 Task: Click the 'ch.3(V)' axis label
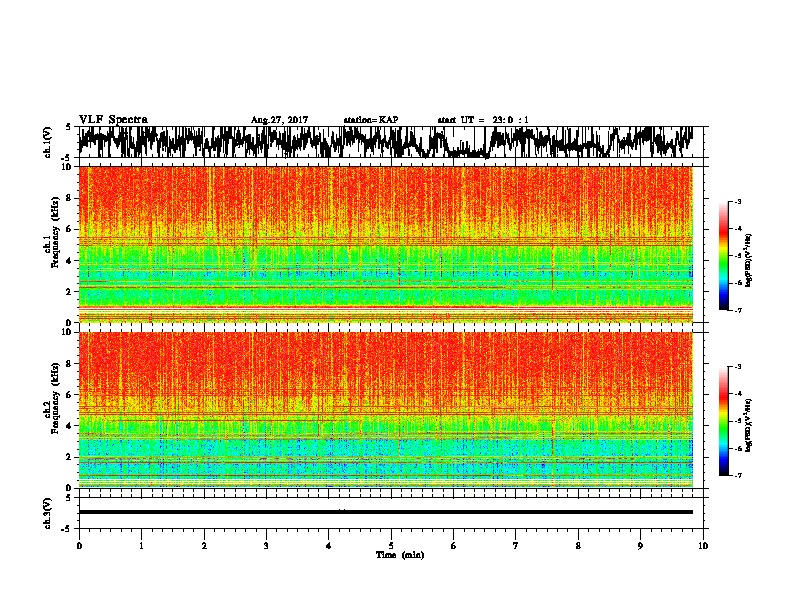48,513
